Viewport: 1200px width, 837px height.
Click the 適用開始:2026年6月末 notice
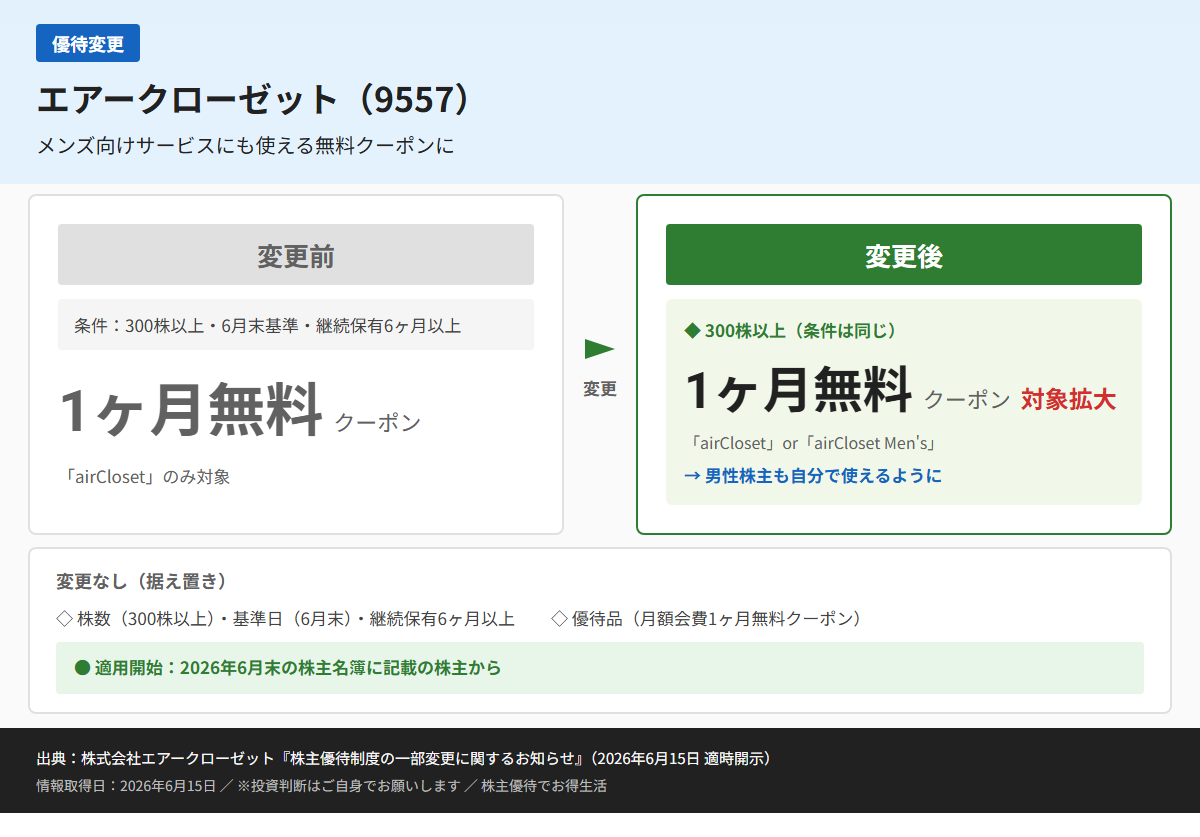pos(600,668)
